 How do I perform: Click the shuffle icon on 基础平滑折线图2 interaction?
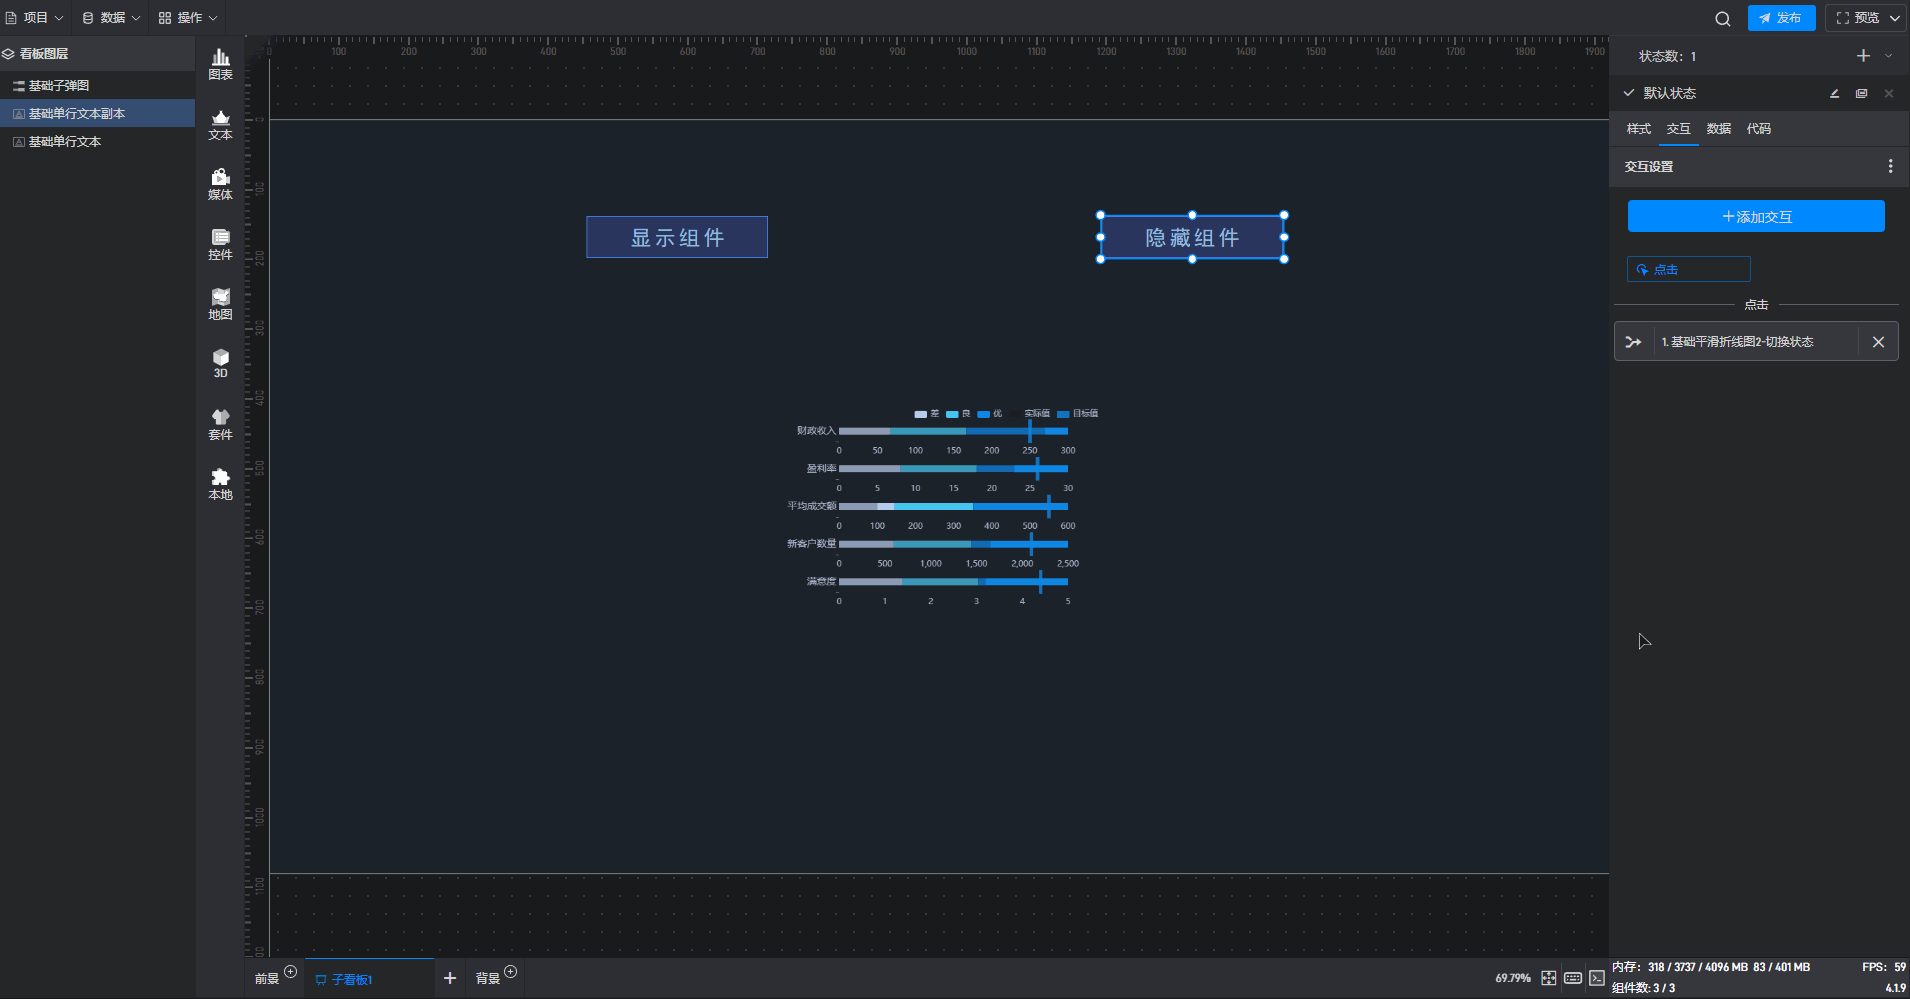click(x=1633, y=342)
